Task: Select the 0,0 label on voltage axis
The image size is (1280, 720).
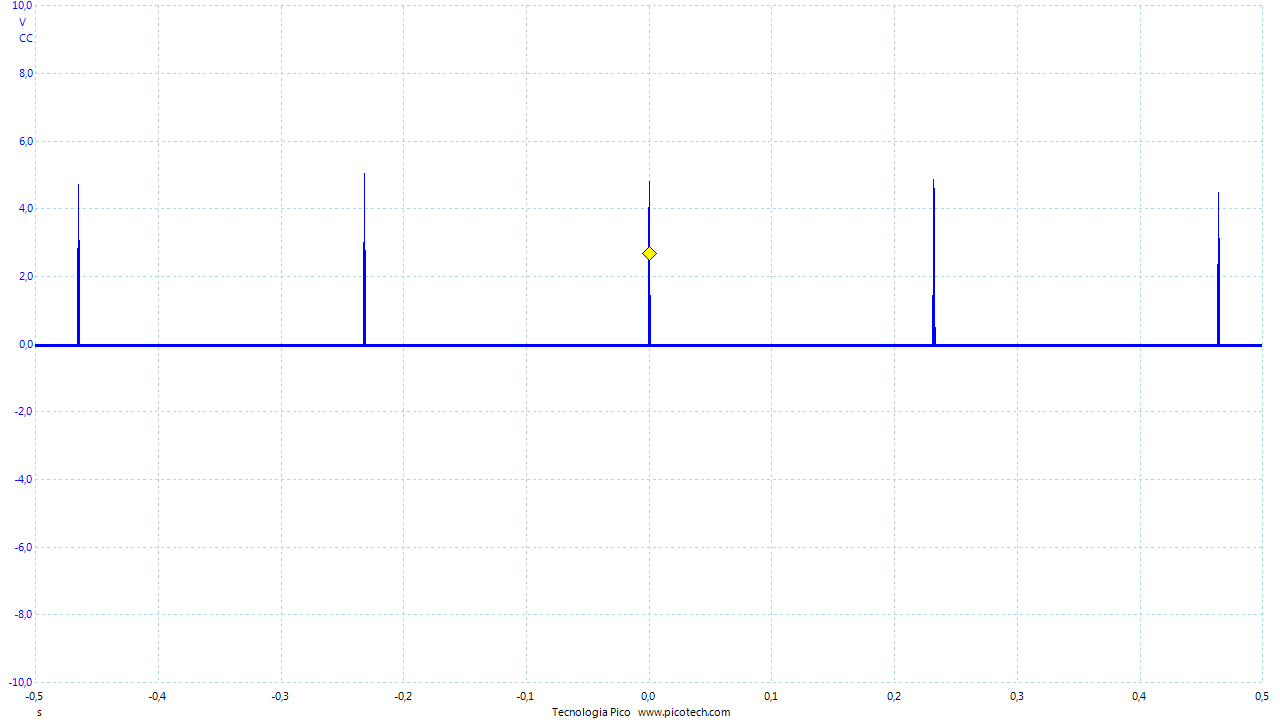Action: [26, 344]
